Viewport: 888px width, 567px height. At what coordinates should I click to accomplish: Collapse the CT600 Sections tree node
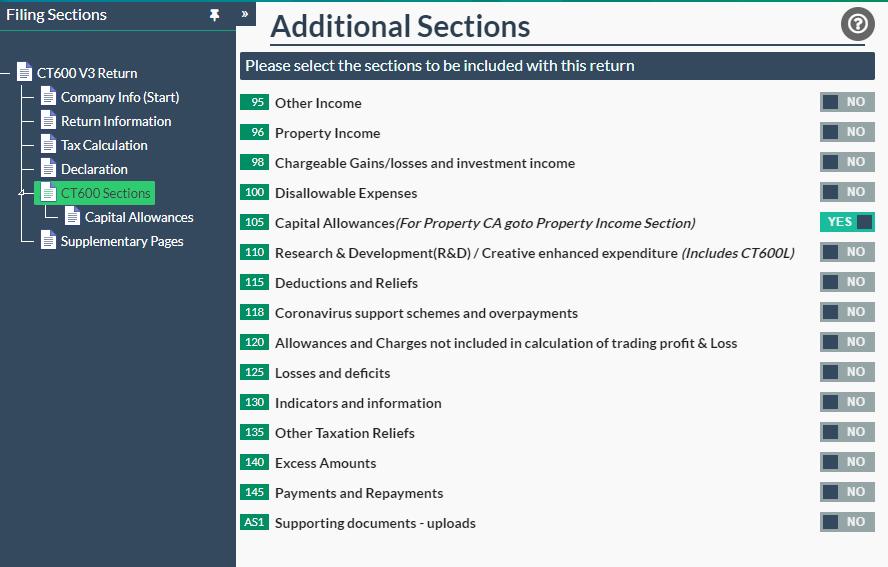pos(22,194)
